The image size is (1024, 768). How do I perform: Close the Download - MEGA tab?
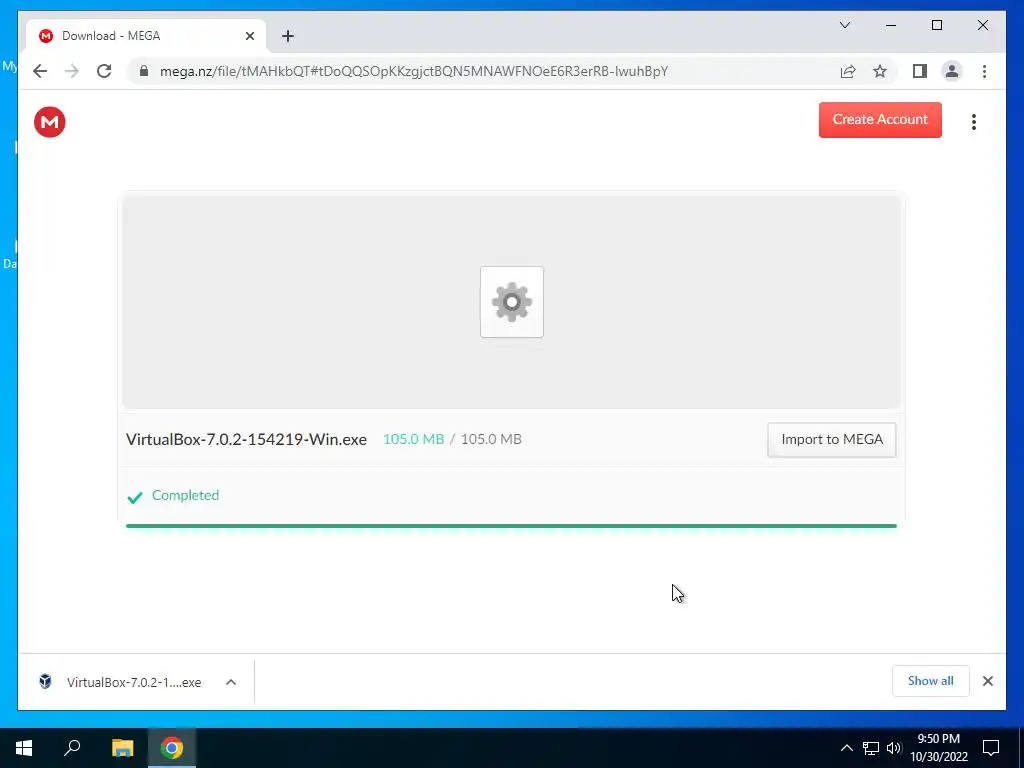pos(249,36)
